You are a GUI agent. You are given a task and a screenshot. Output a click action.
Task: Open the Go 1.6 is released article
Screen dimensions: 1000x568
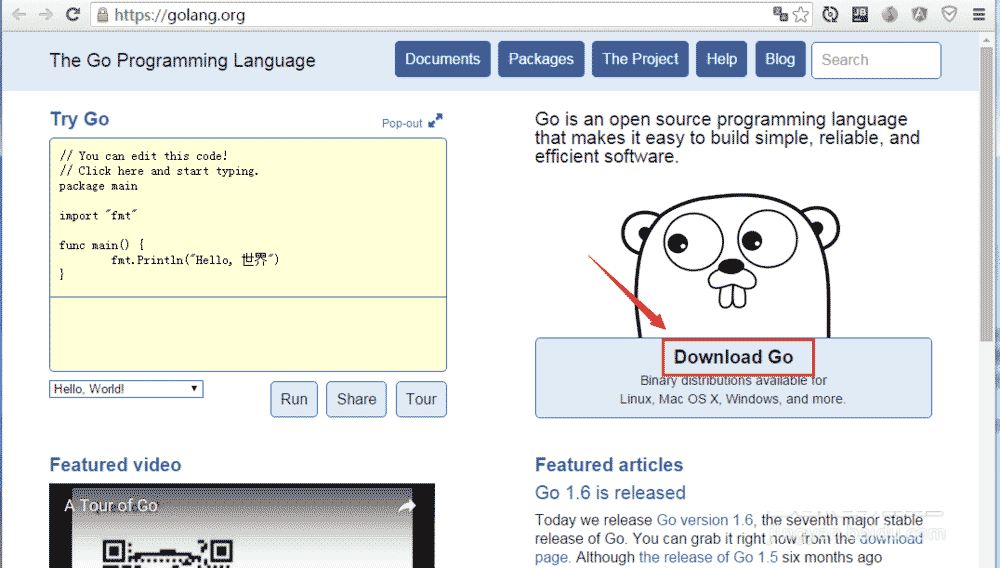(610, 493)
